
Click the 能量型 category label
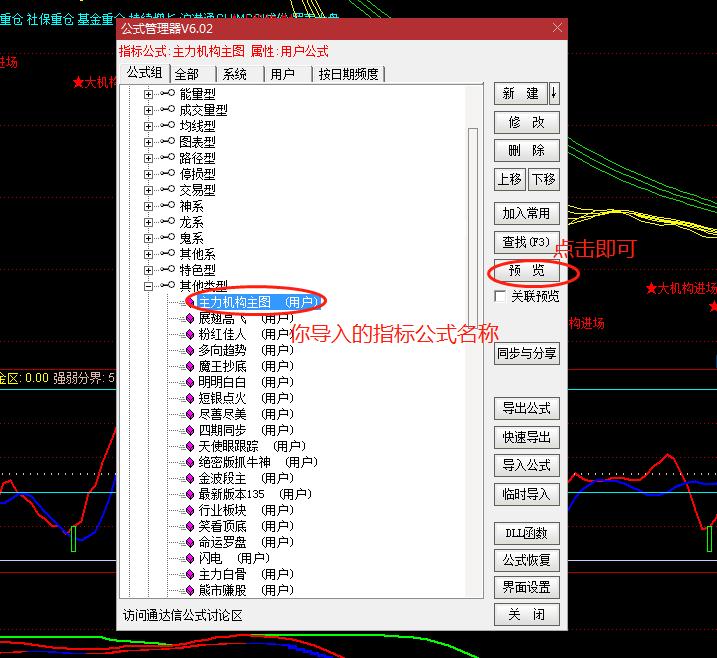coord(198,94)
